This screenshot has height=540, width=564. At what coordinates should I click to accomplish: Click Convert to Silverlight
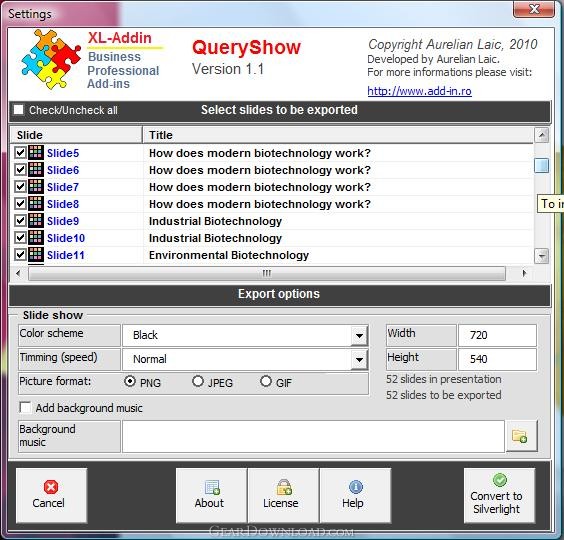click(x=499, y=495)
